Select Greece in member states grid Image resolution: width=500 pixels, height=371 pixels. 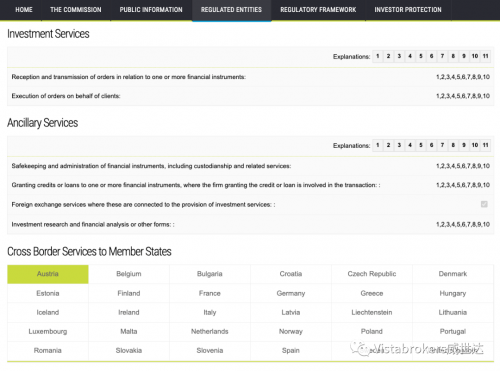coord(372,293)
